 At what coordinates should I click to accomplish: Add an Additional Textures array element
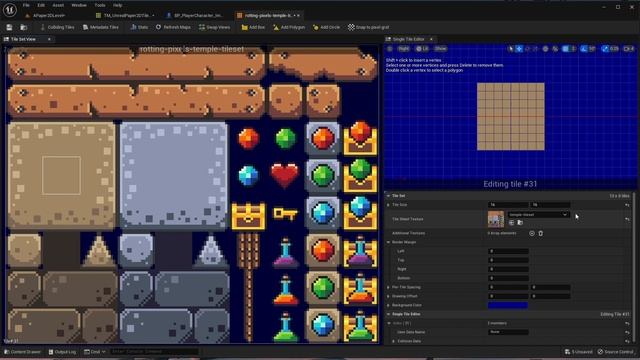pyautogui.click(x=531, y=233)
